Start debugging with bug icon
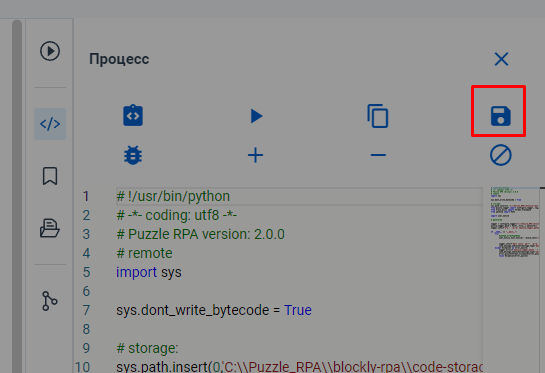The width and height of the screenshot is (545, 373). pos(133,155)
